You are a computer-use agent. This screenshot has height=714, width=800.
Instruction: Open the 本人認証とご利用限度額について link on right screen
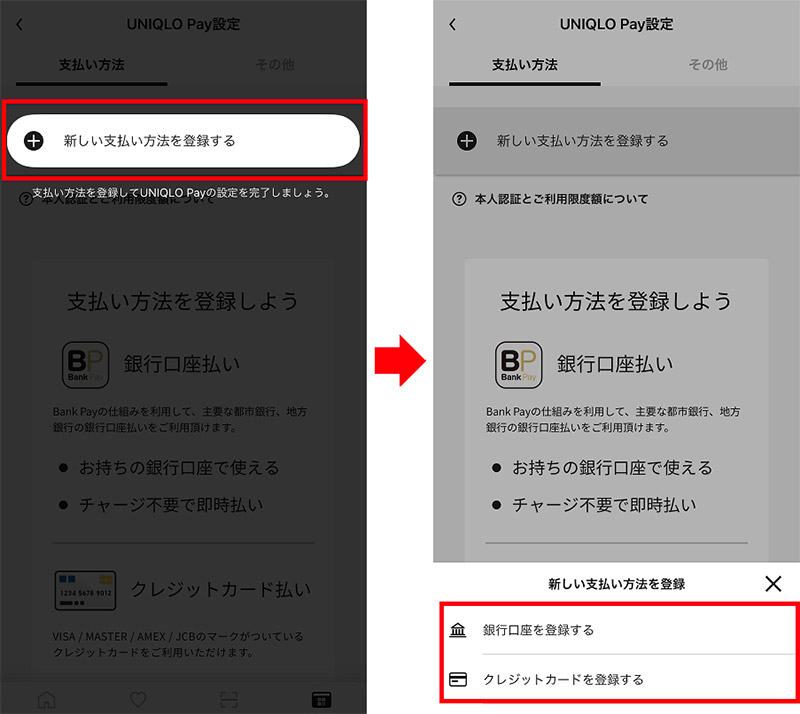coord(561,199)
